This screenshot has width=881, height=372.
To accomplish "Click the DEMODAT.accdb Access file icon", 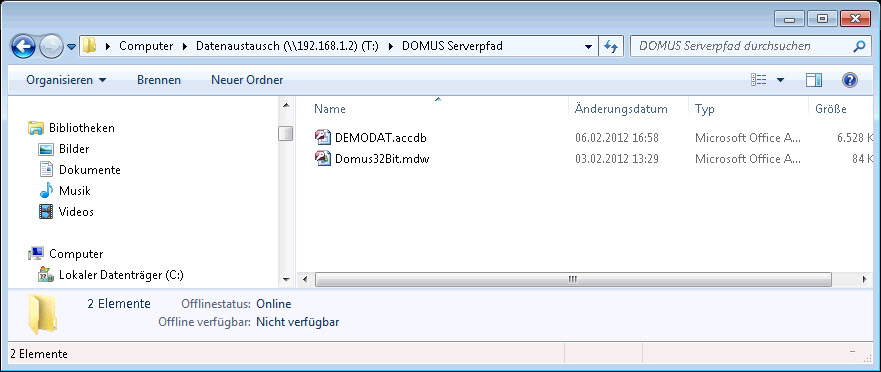I will [323, 138].
